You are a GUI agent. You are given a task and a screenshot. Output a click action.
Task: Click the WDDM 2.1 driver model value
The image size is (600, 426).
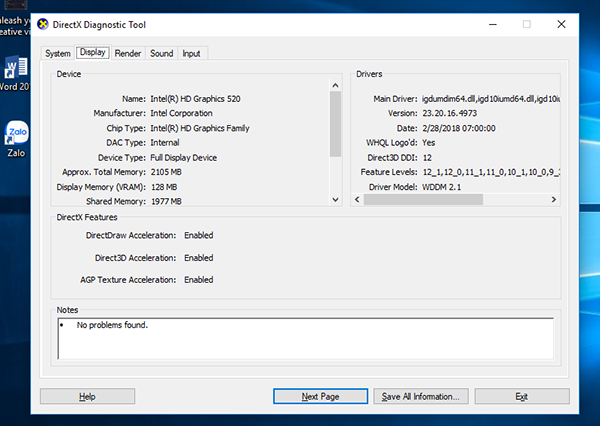(x=441, y=187)
